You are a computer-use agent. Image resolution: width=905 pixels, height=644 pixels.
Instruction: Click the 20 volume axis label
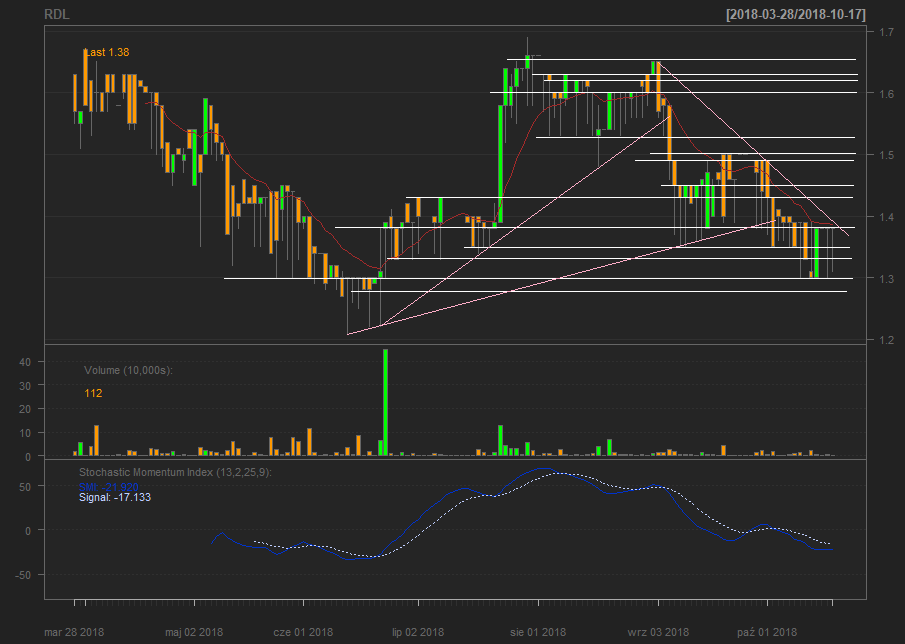(25, 409)
